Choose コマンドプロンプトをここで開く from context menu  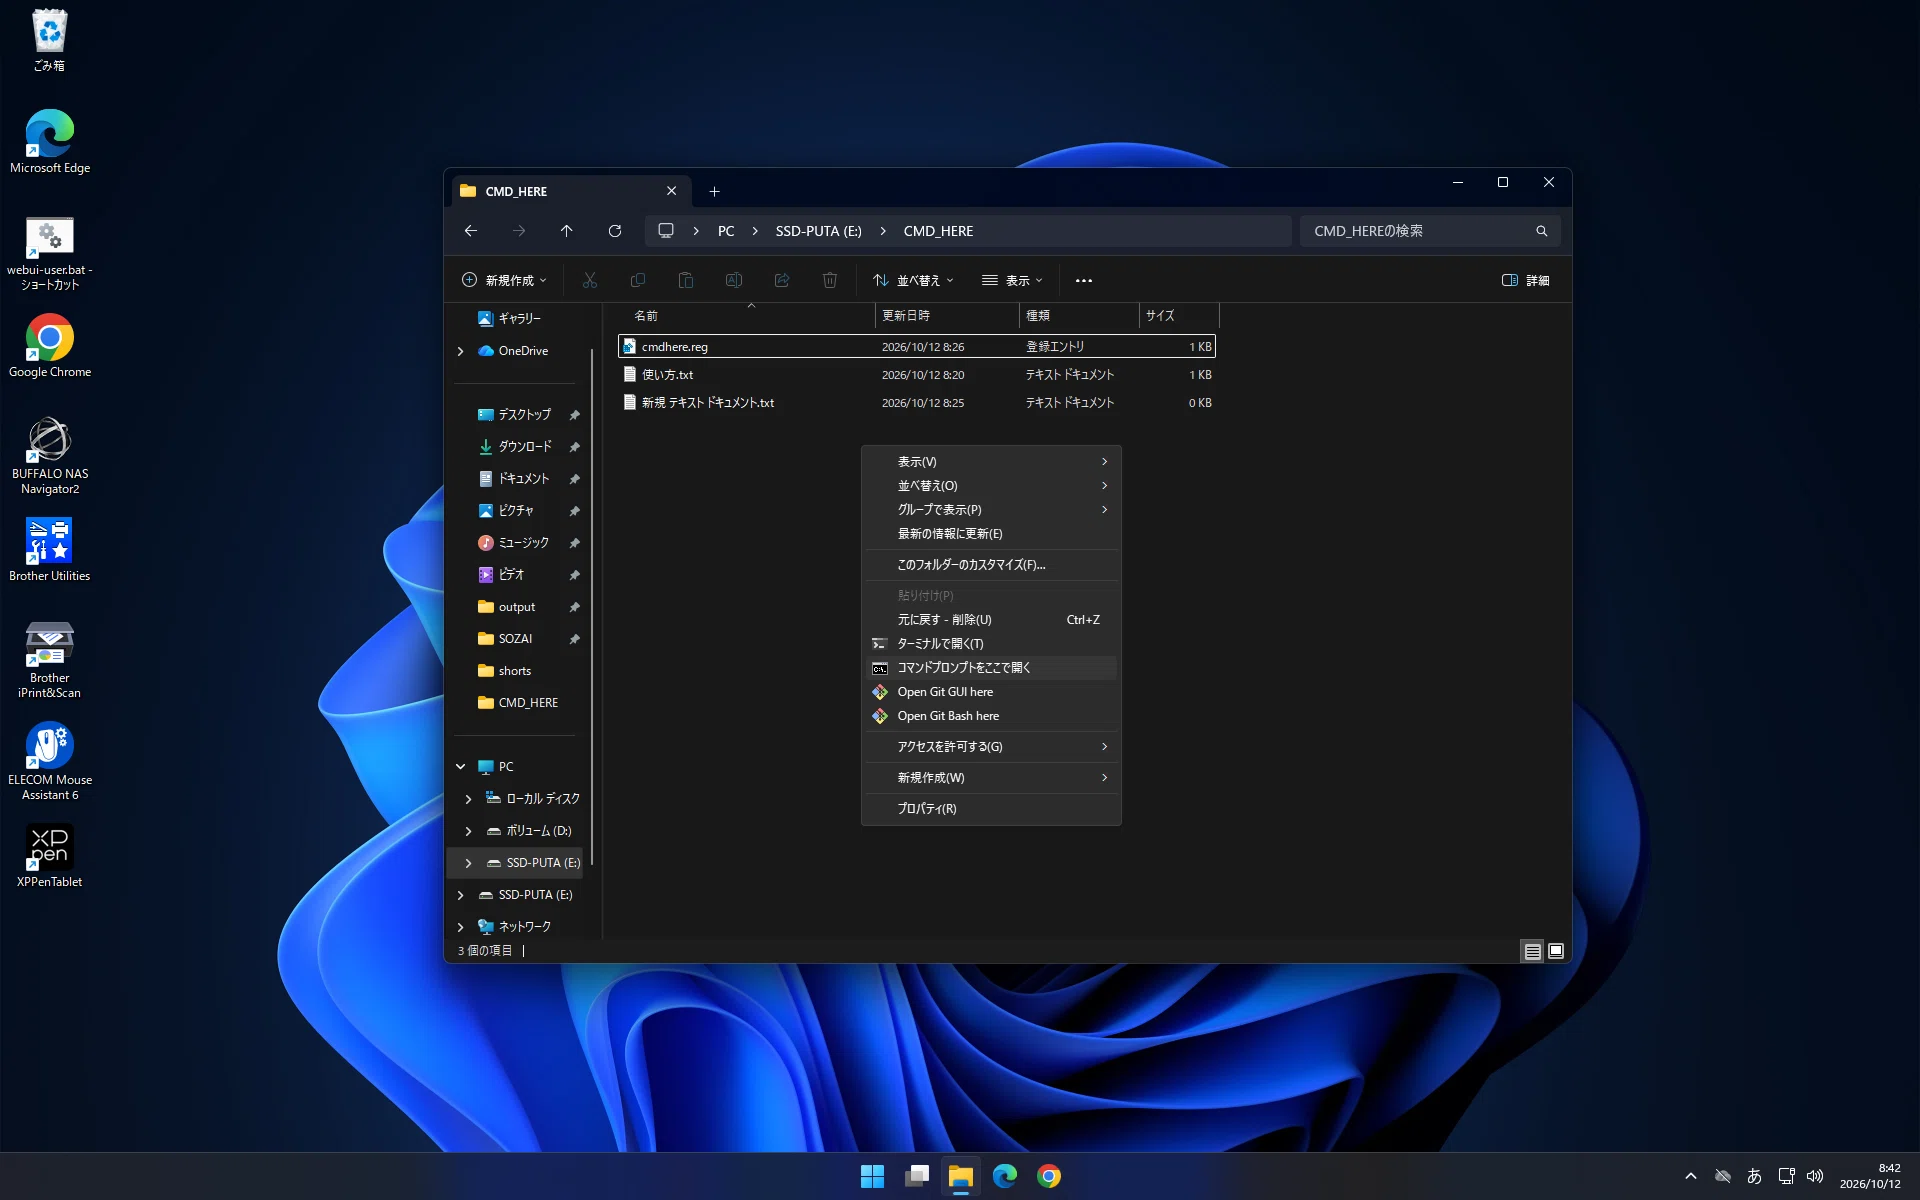tap(991, 668)
